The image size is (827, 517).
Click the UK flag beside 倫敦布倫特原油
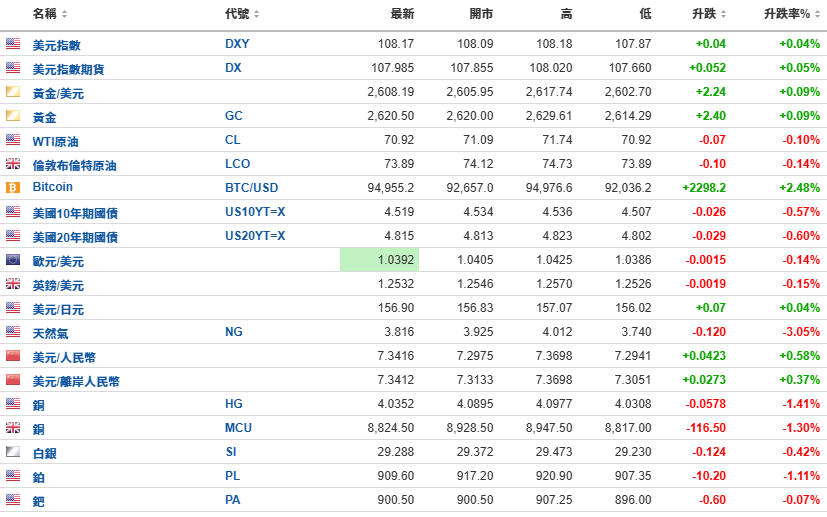[13, 164]
